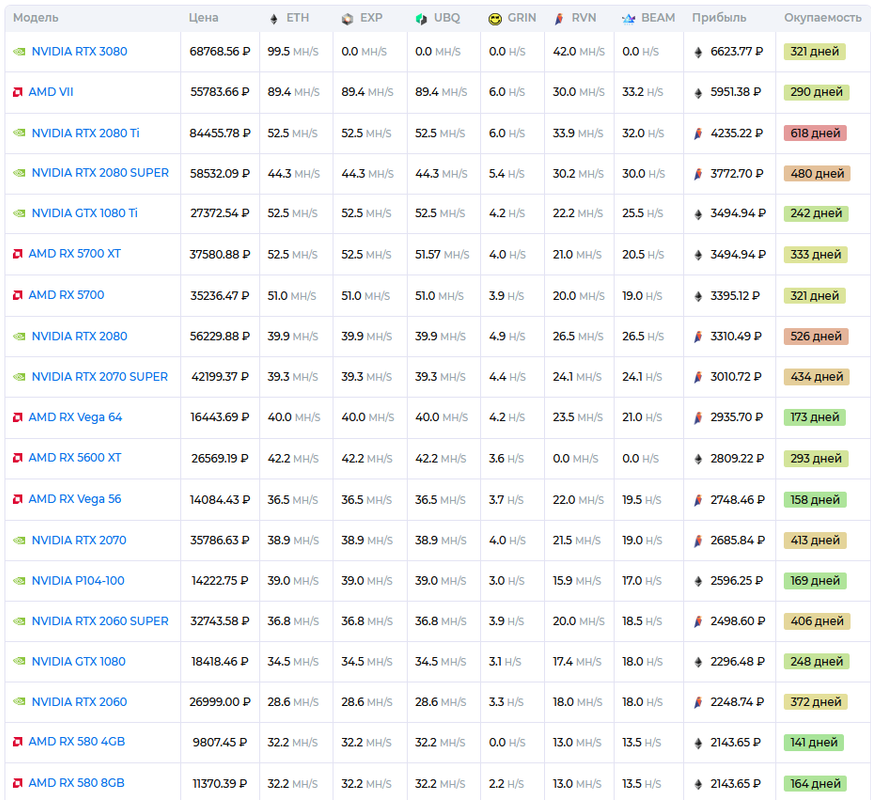Open the NVIDIA RTX 3080 link

point(79,52)
